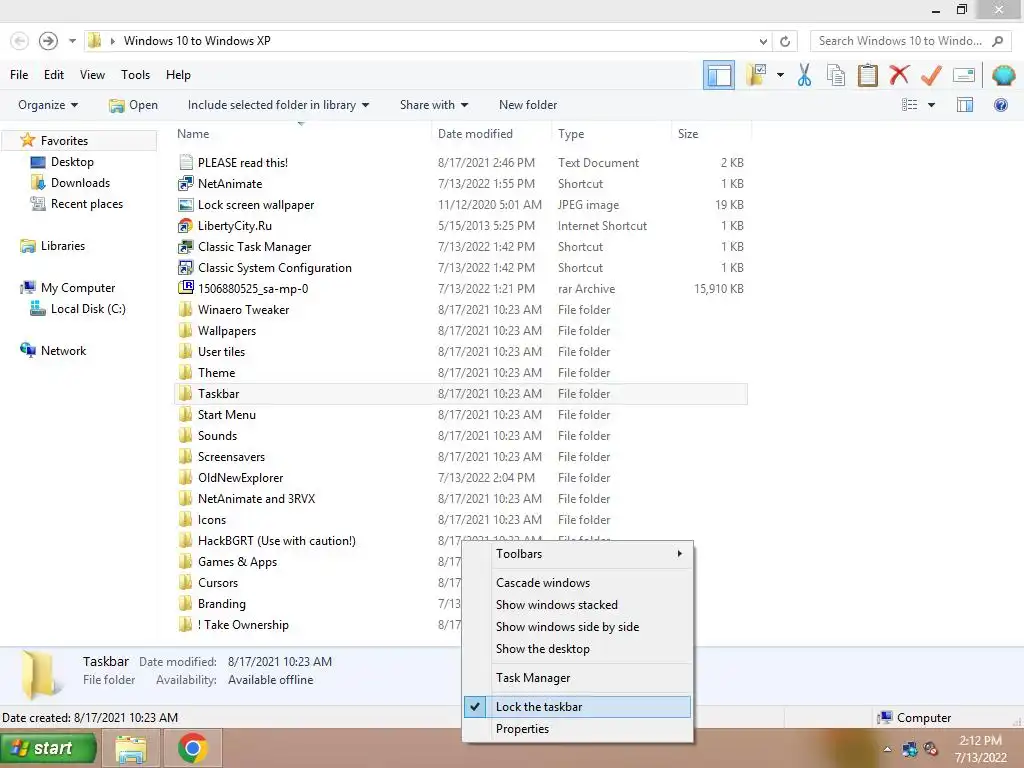Open the File menu

click(x=19, y=75)
